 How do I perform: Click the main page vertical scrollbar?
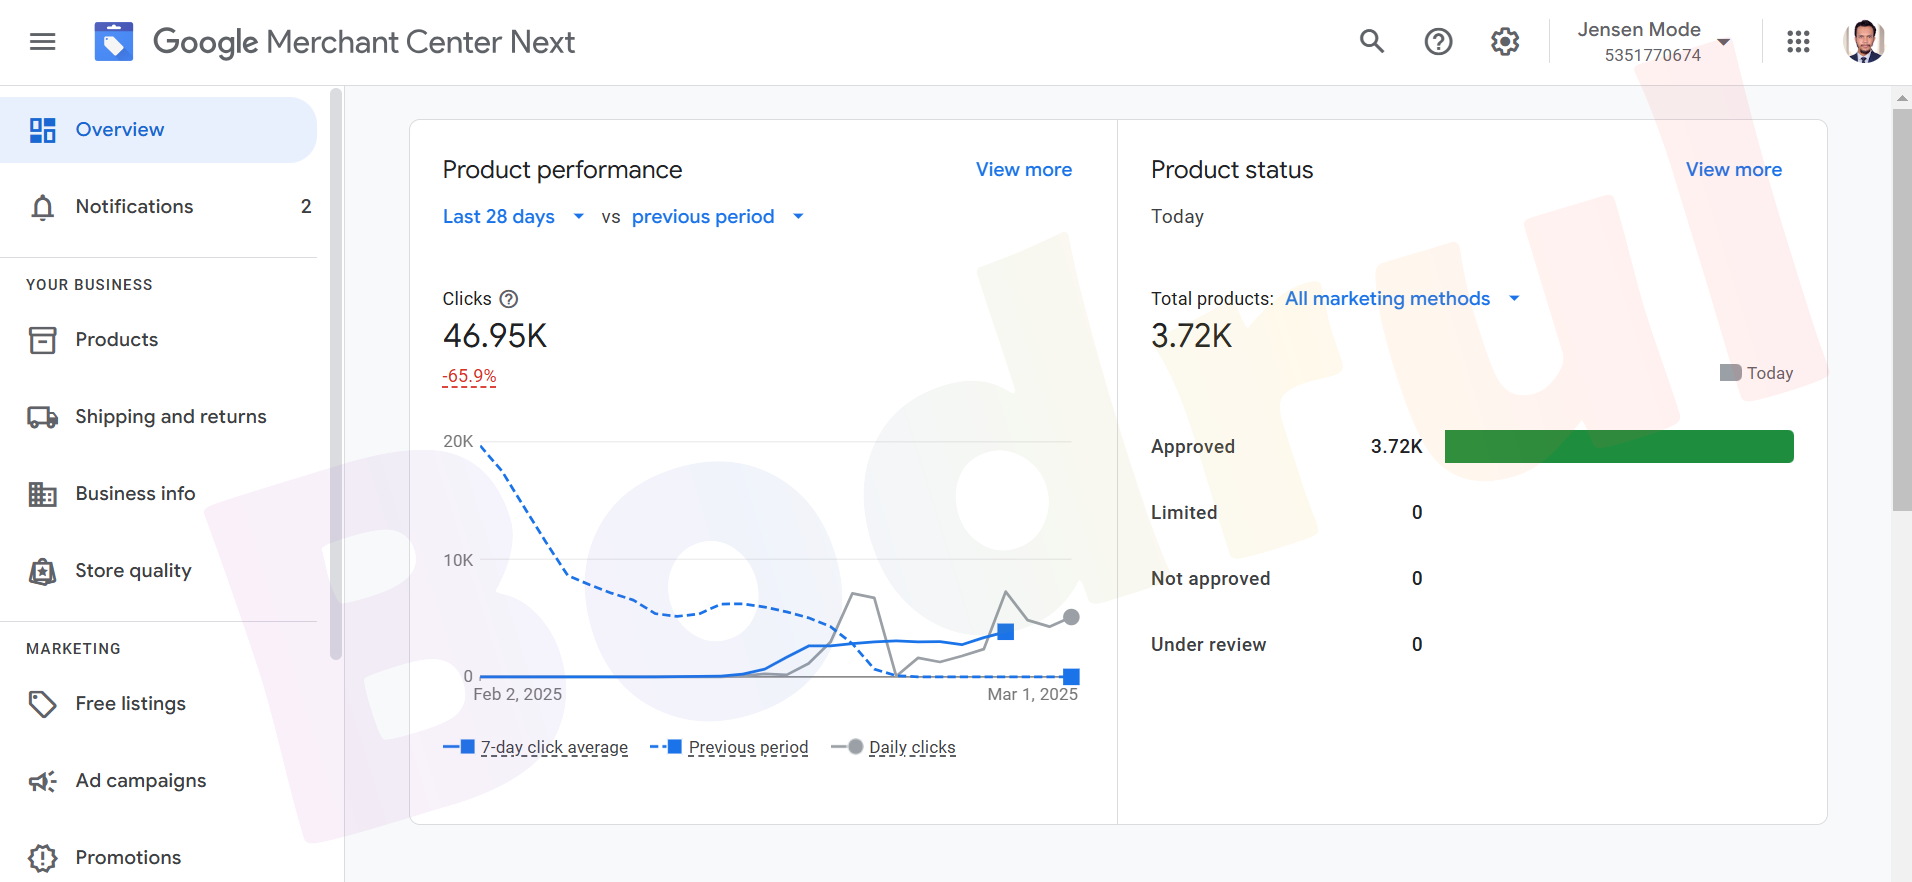(1901, 310)
